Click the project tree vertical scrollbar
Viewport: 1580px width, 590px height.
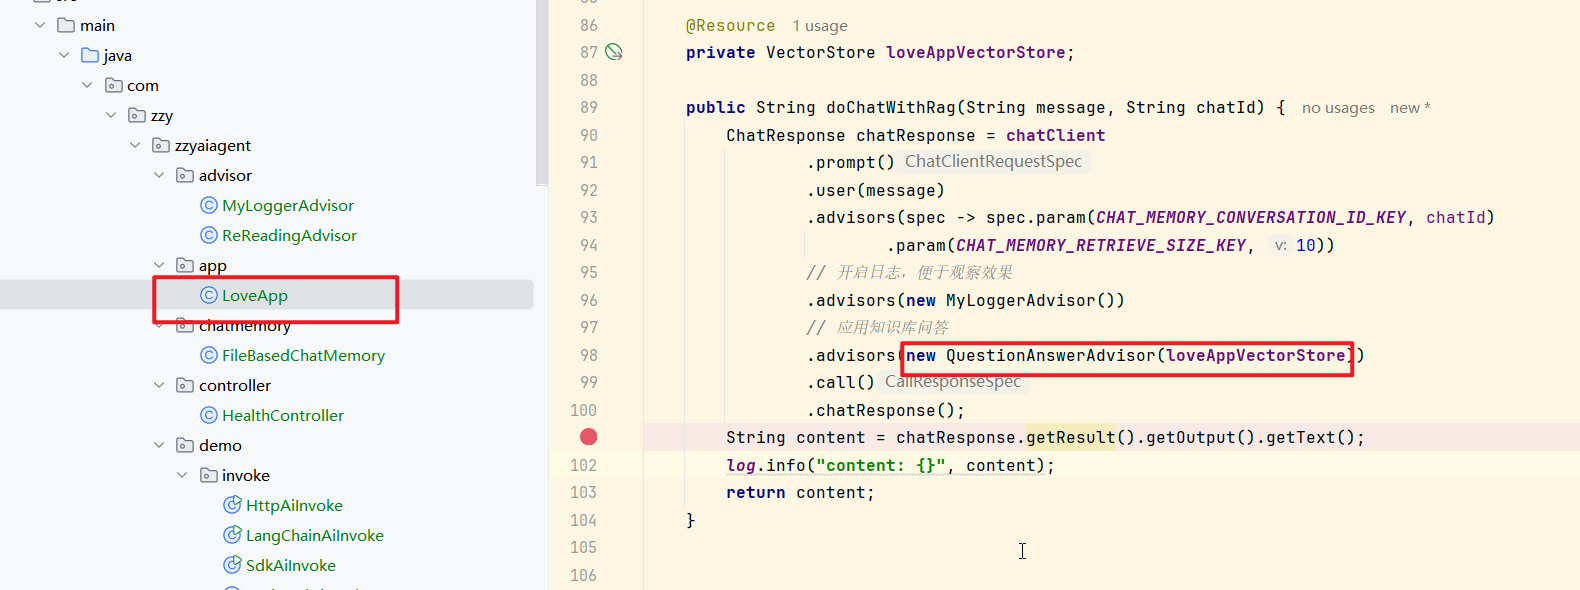541,93
